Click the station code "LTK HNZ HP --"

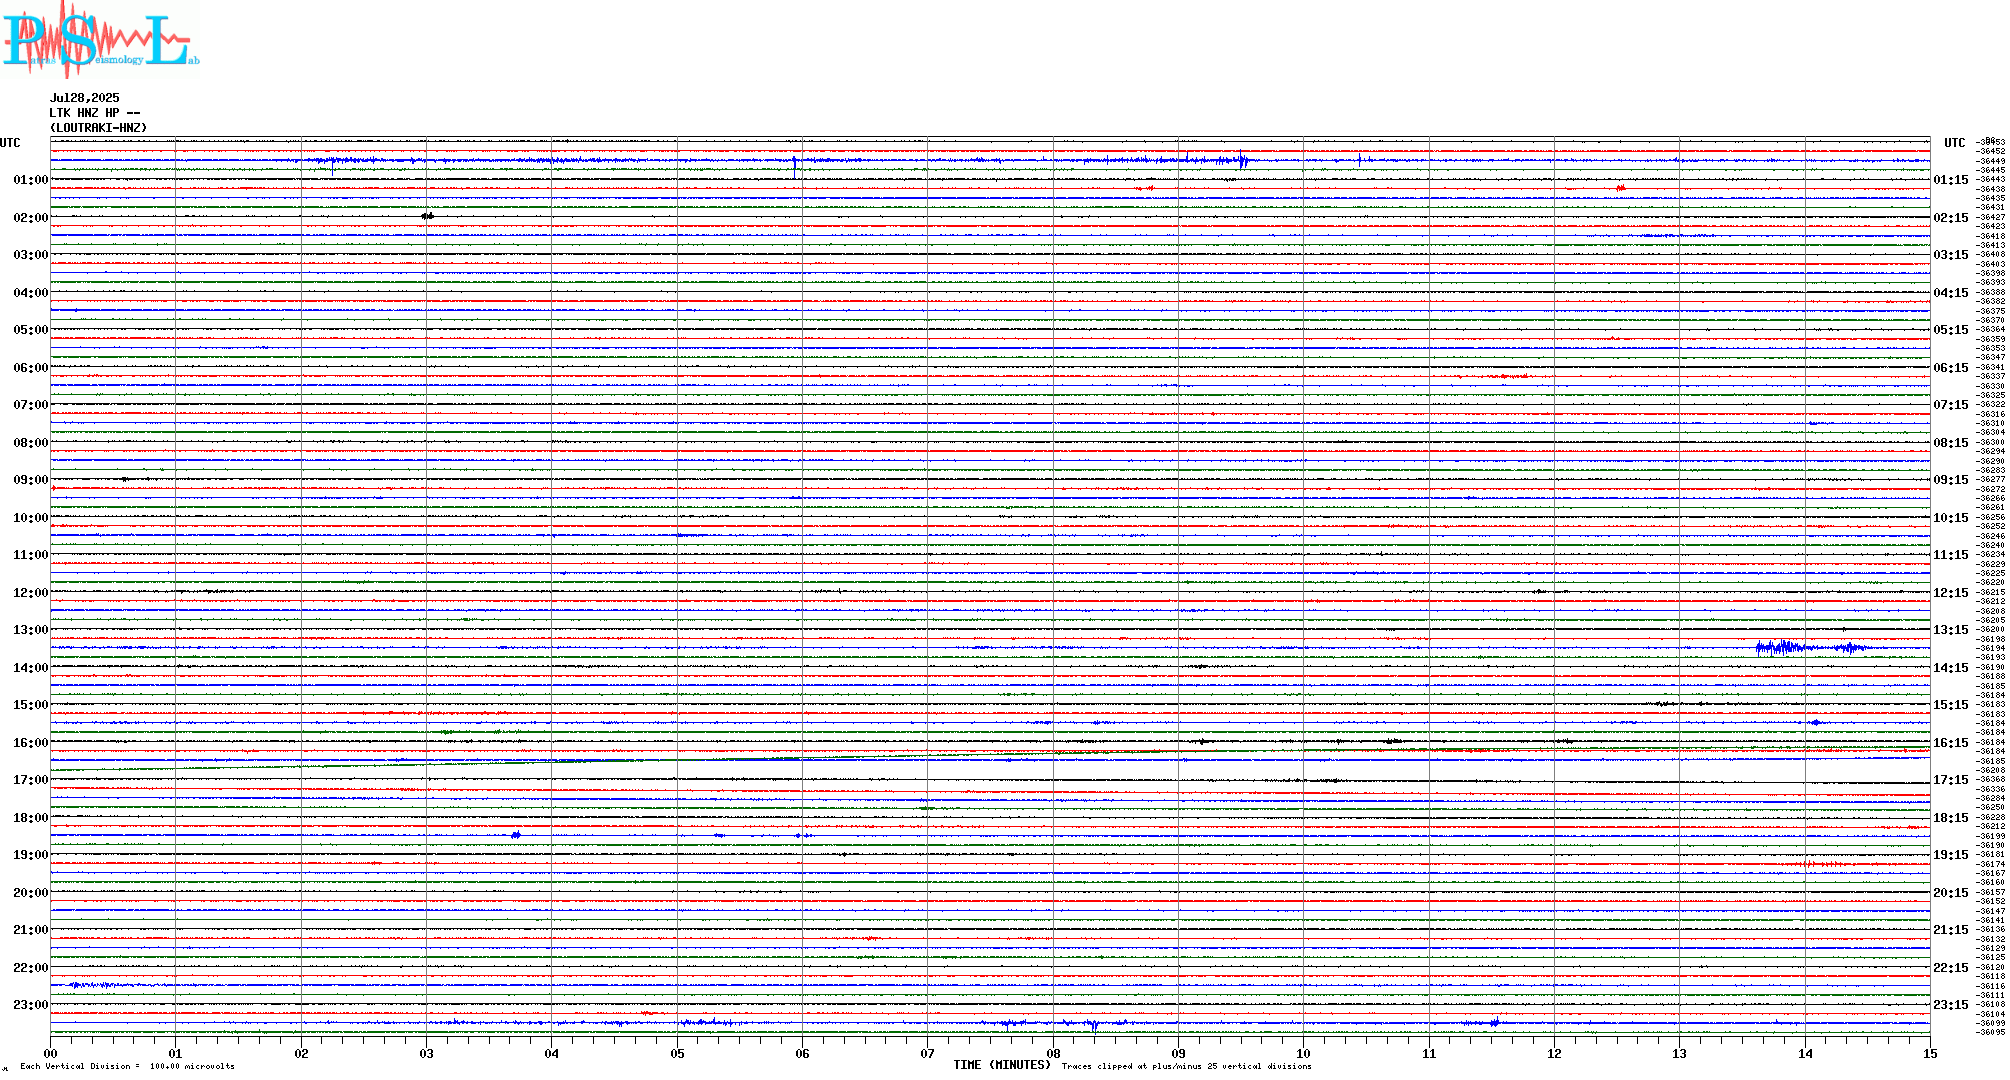coord(95,113)
